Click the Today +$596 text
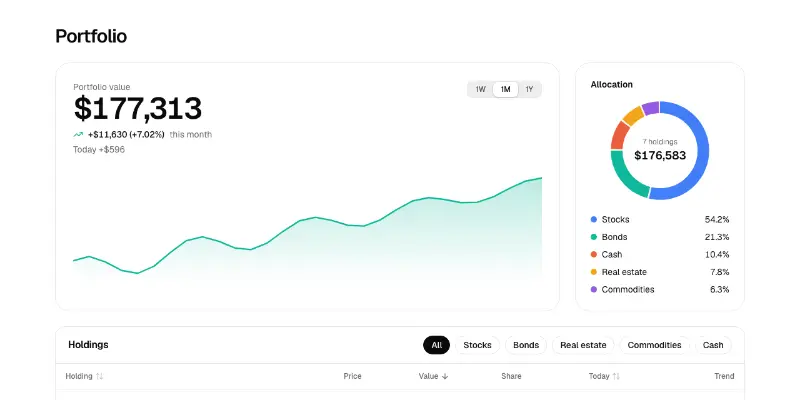This screenshot has height=400, width=800. click(x=98, y=149)
